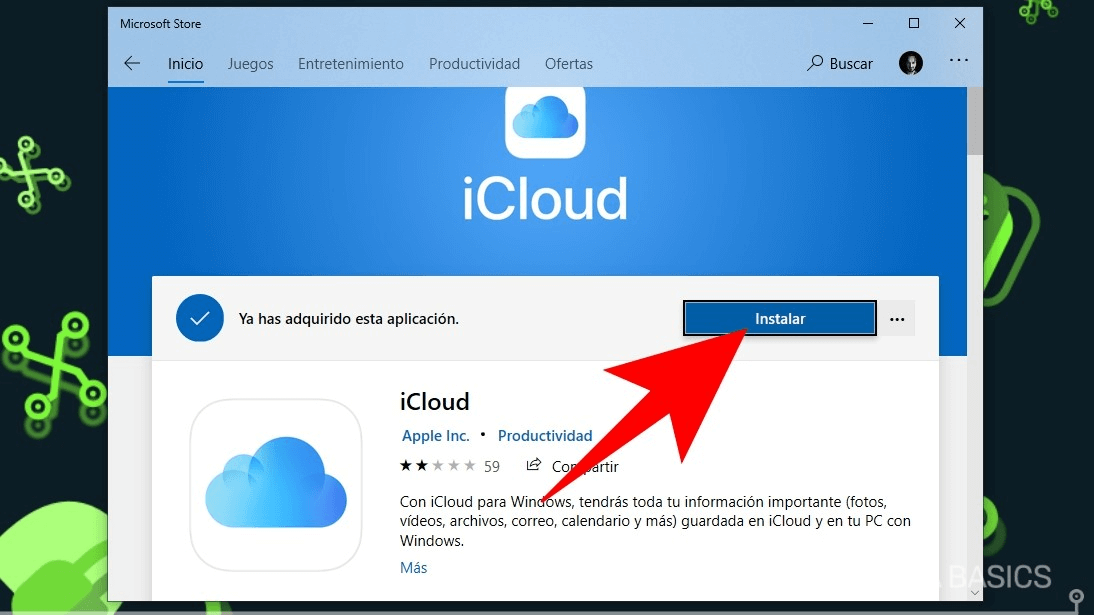Open the store's three-dot menu at top
The height and width of the screenshot is (615, 1094).
(959, 60)
